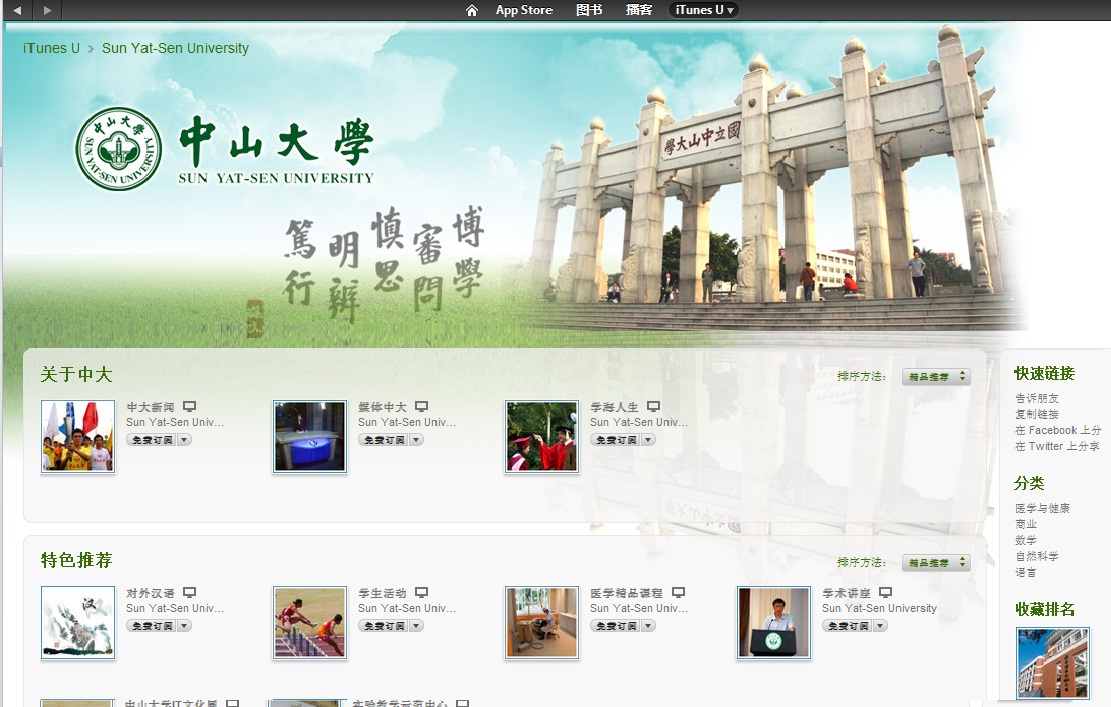Image resolution: width=1111 pixels, height=707 pixels.
Task: Open the 中大新闻 flag crowd thumbnail
Action: pyautogui.click(x=78, y=436)
